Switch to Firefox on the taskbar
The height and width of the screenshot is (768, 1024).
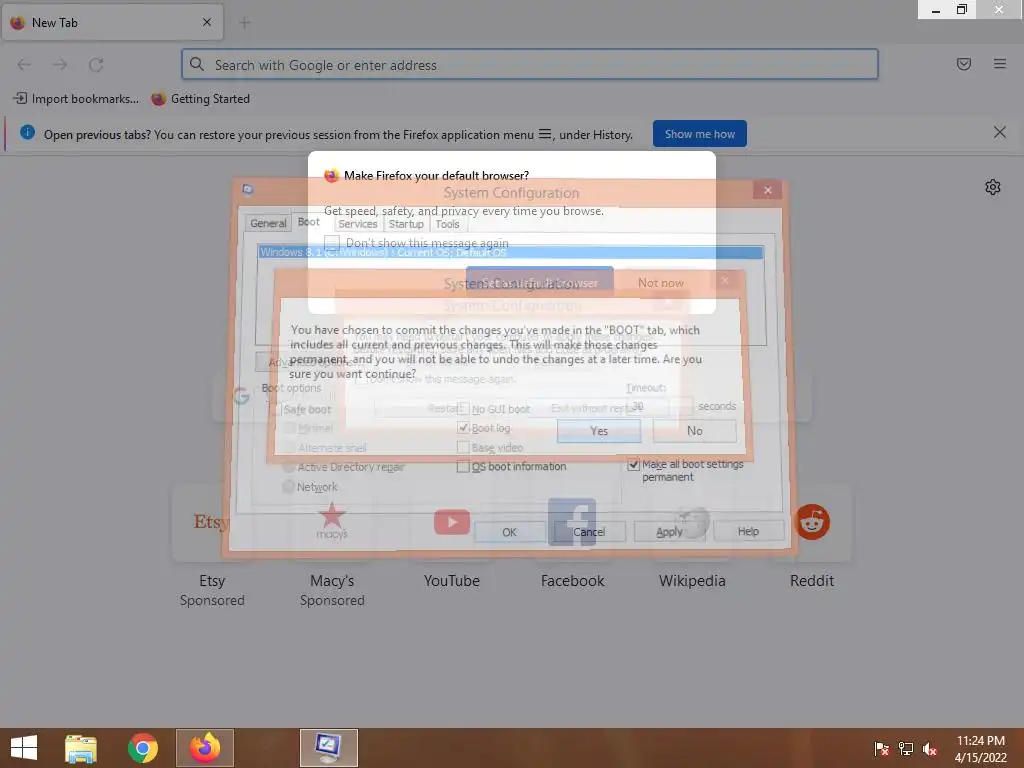(x=204, y=748)
